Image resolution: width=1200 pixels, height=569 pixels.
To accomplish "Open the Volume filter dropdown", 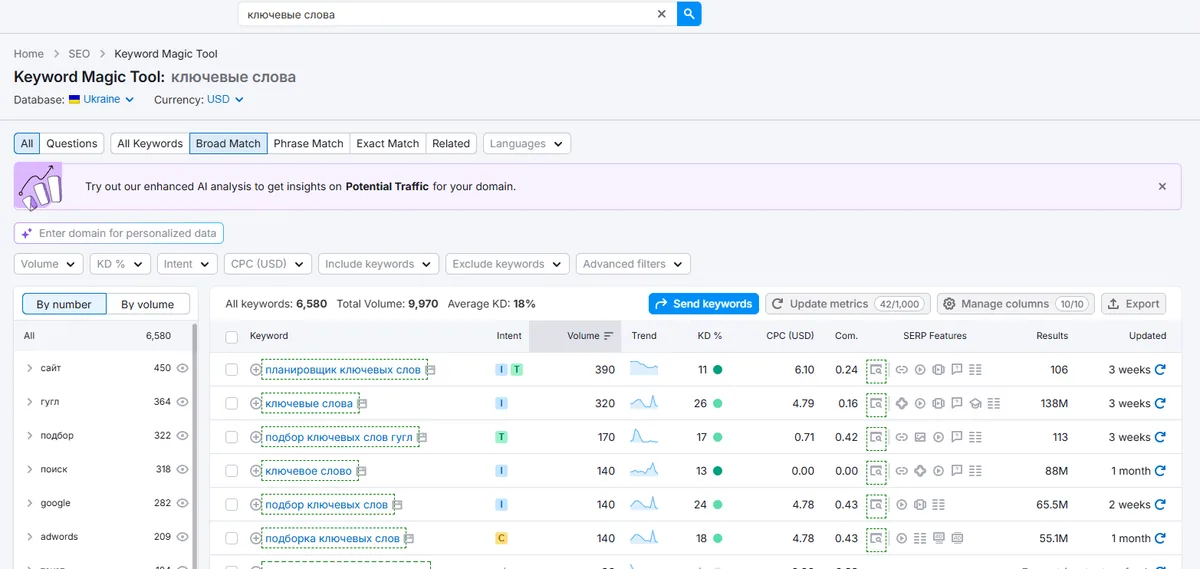I will (48, 264).
